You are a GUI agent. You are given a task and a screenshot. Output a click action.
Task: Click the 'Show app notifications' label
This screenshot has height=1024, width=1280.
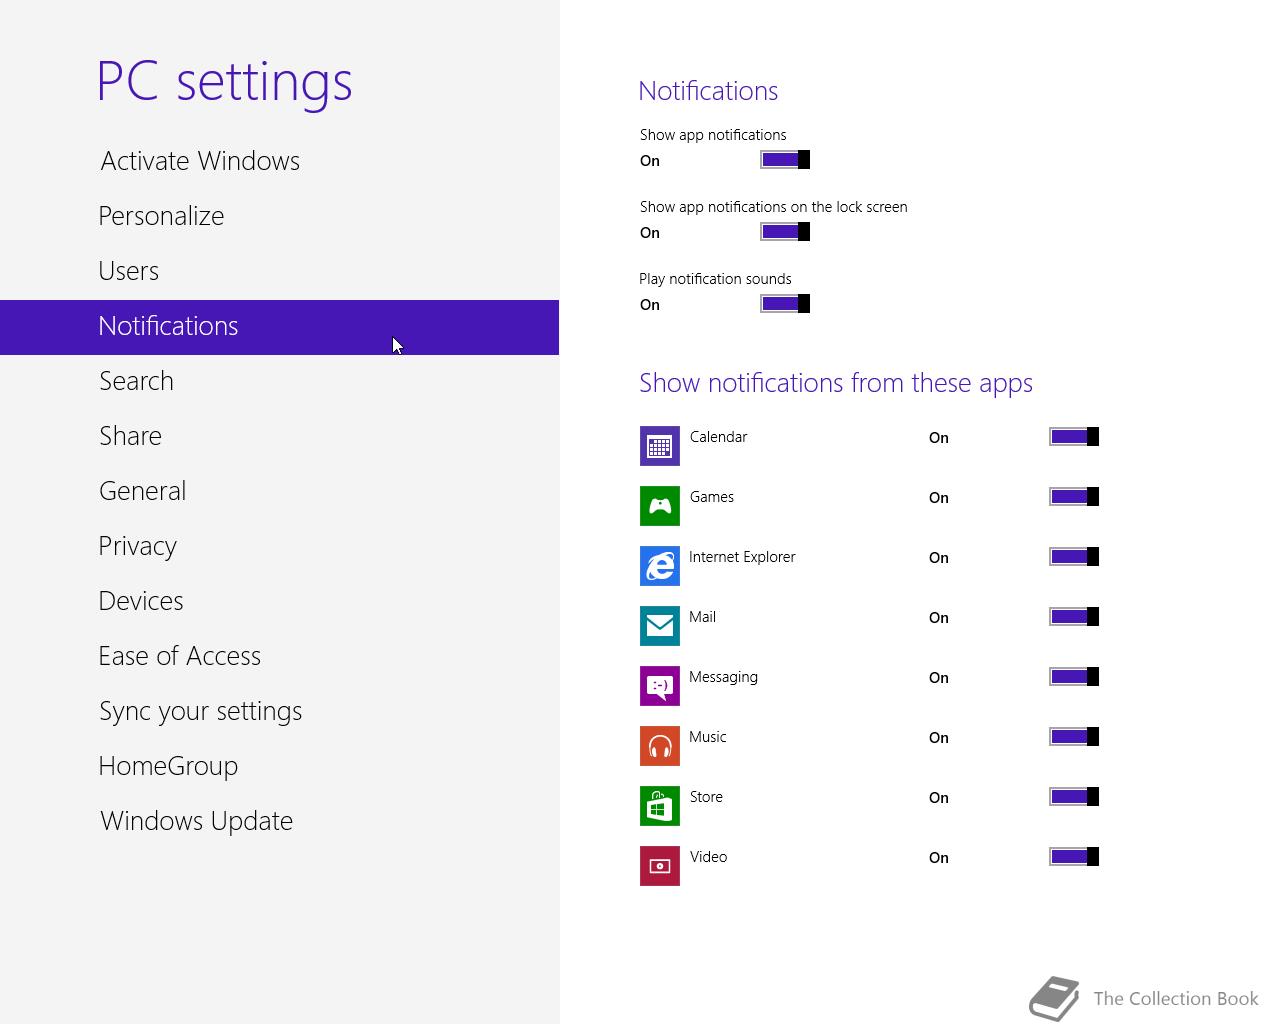(713, 135)
